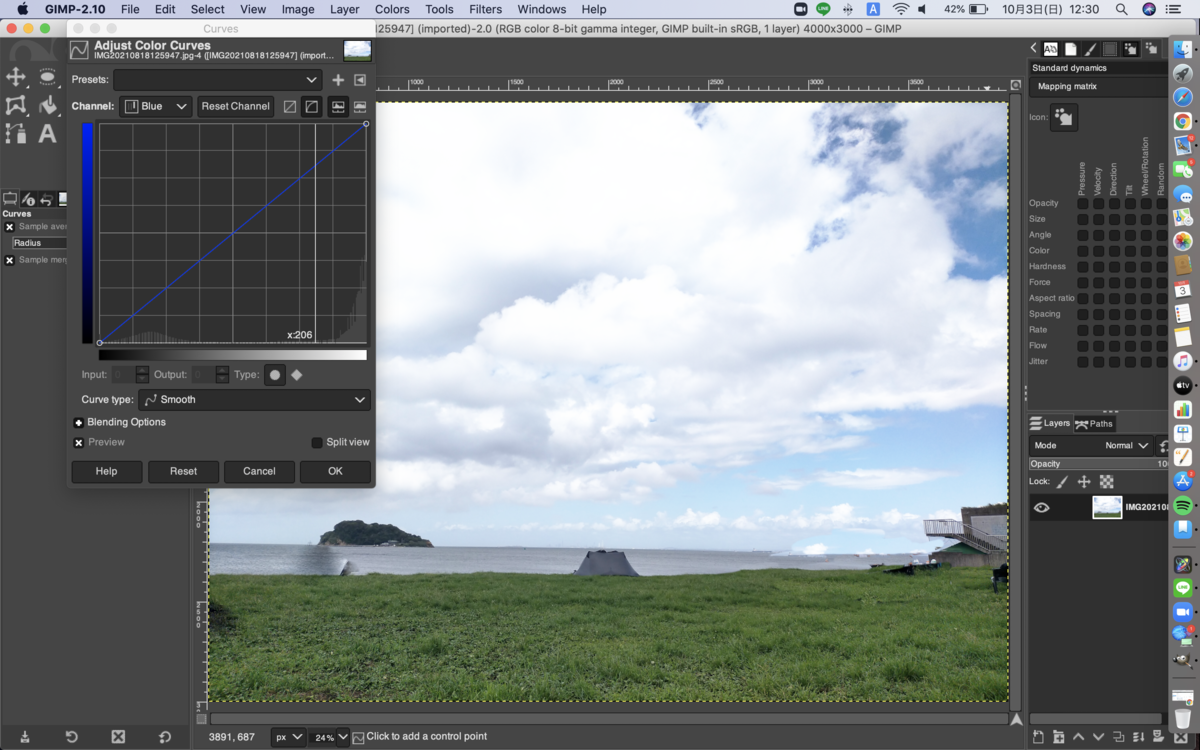Open the presets menu arrow icon
Screen dimensions: 1200x750
click(x=360, y=80)
